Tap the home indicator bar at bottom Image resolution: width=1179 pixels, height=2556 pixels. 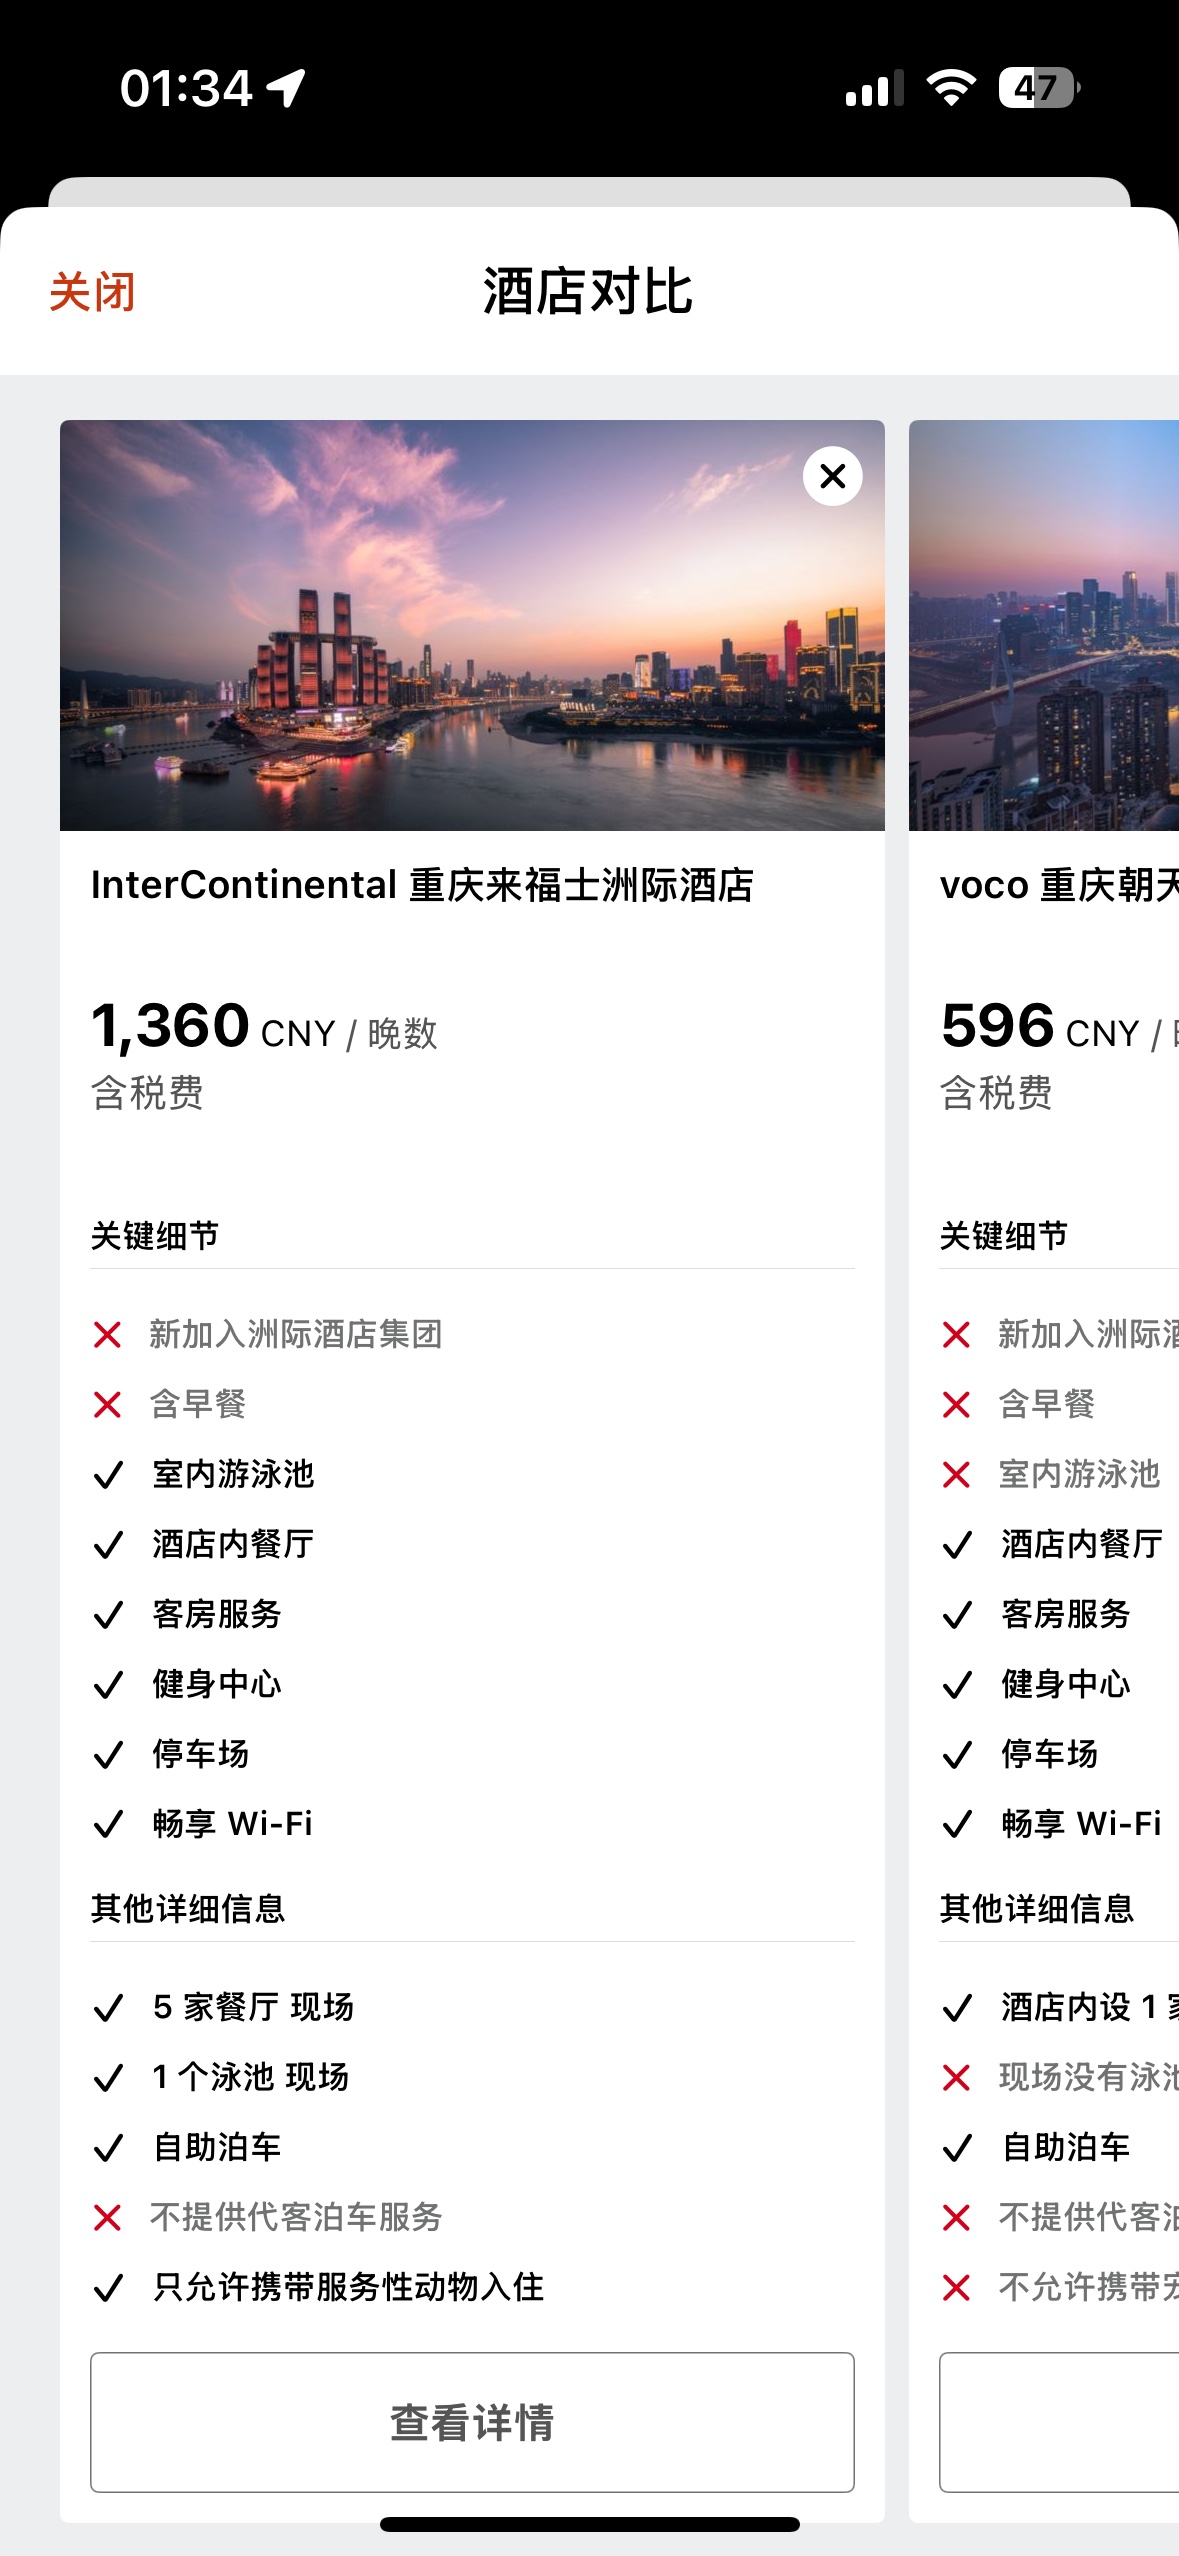pos(590,2524)
